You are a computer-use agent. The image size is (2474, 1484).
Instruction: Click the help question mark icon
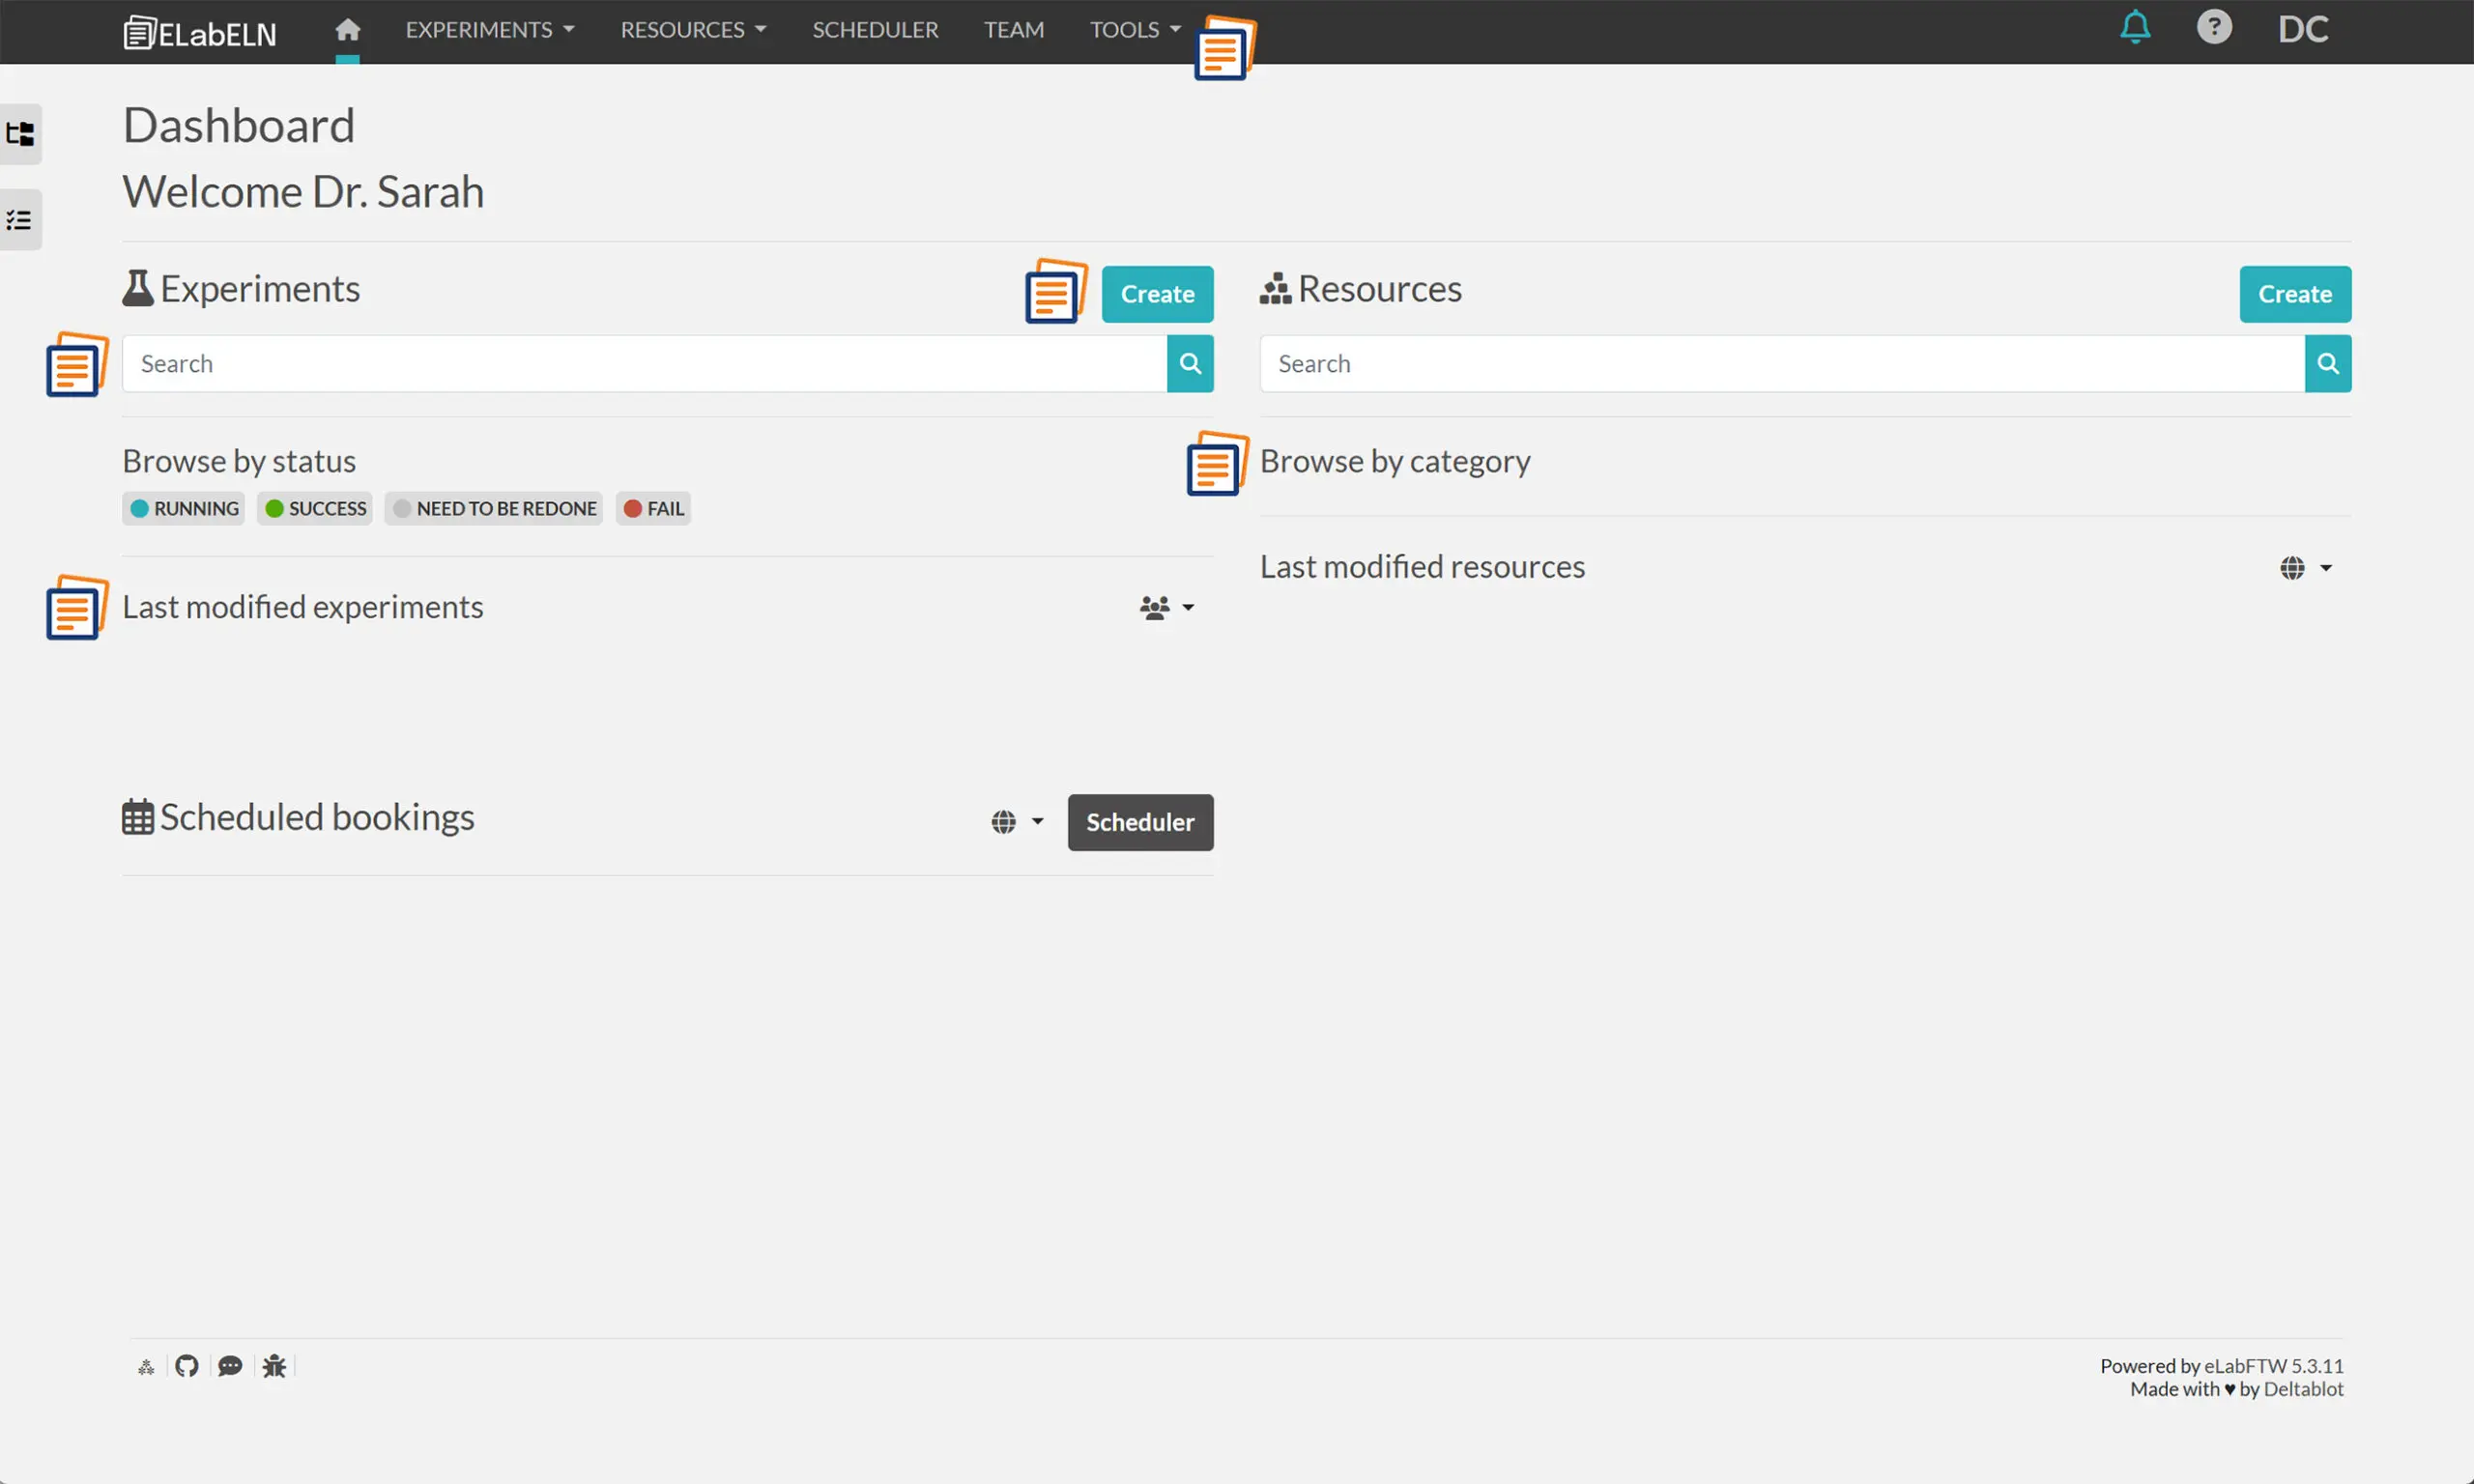tap(2213, 28)
